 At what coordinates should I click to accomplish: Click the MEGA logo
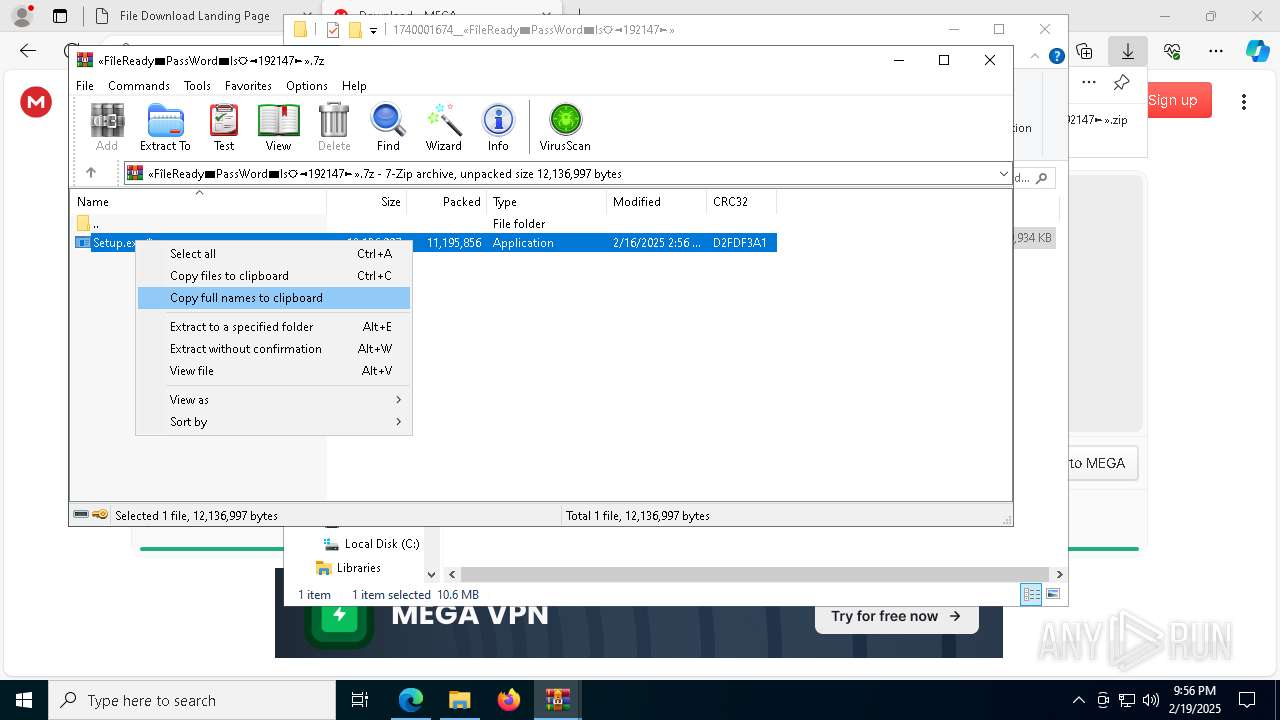pyautogui.click(x=36, y=101)
